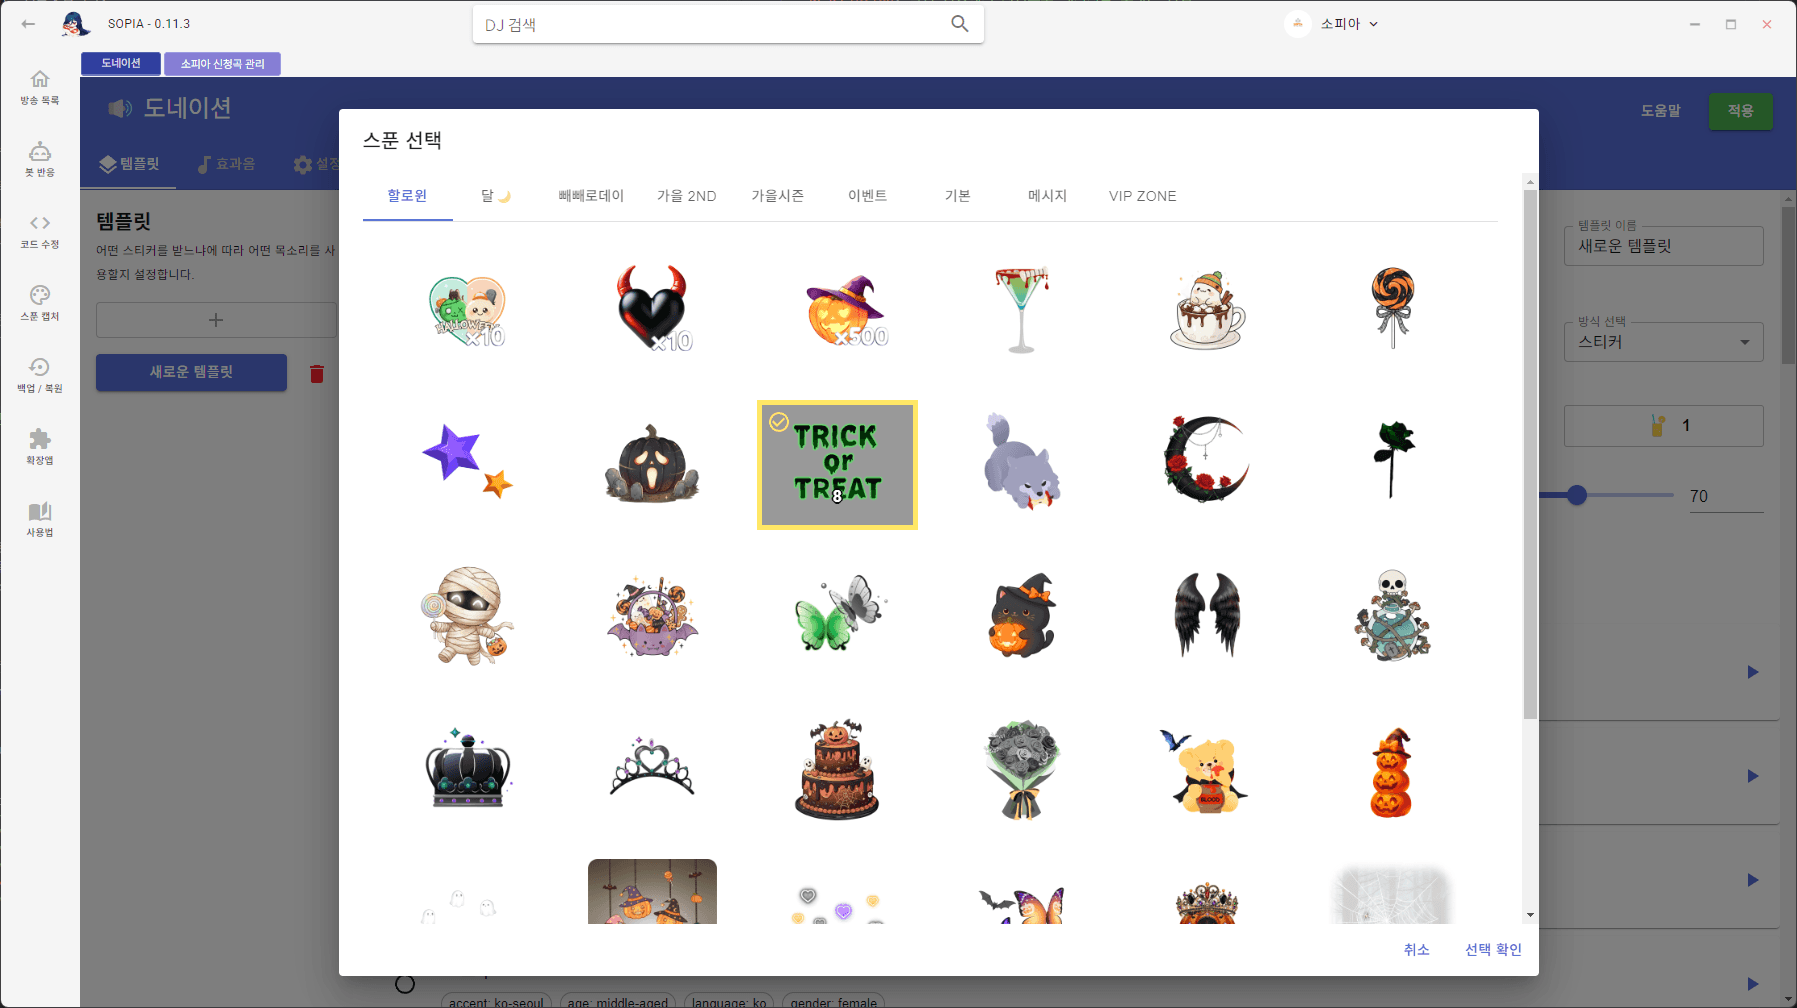
Task: Click the back arrow in the title bar
Action: (x=28, y=24)
